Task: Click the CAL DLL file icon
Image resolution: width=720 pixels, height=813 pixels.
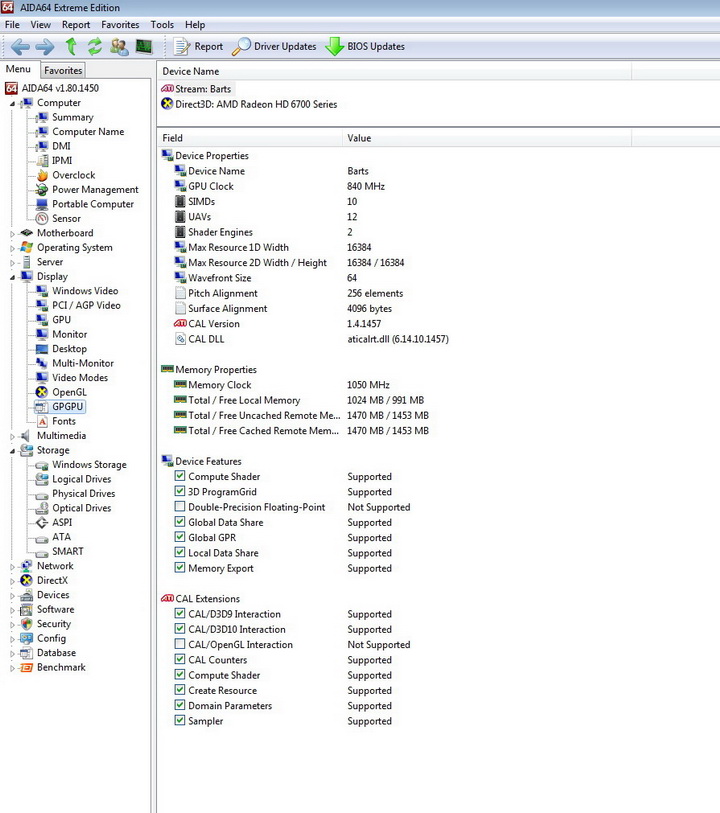Action: (180, 339)
